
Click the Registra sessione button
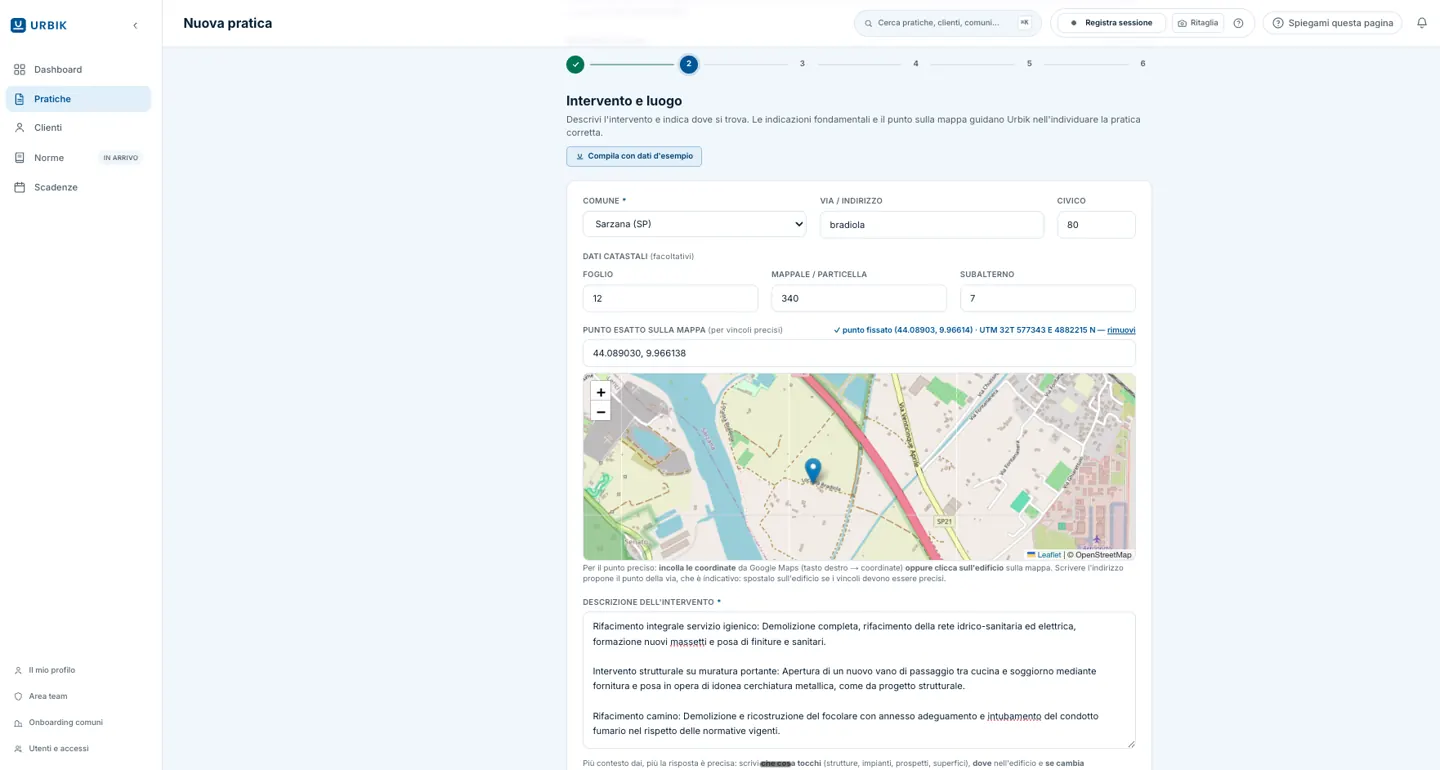[x=1111, y=23]
